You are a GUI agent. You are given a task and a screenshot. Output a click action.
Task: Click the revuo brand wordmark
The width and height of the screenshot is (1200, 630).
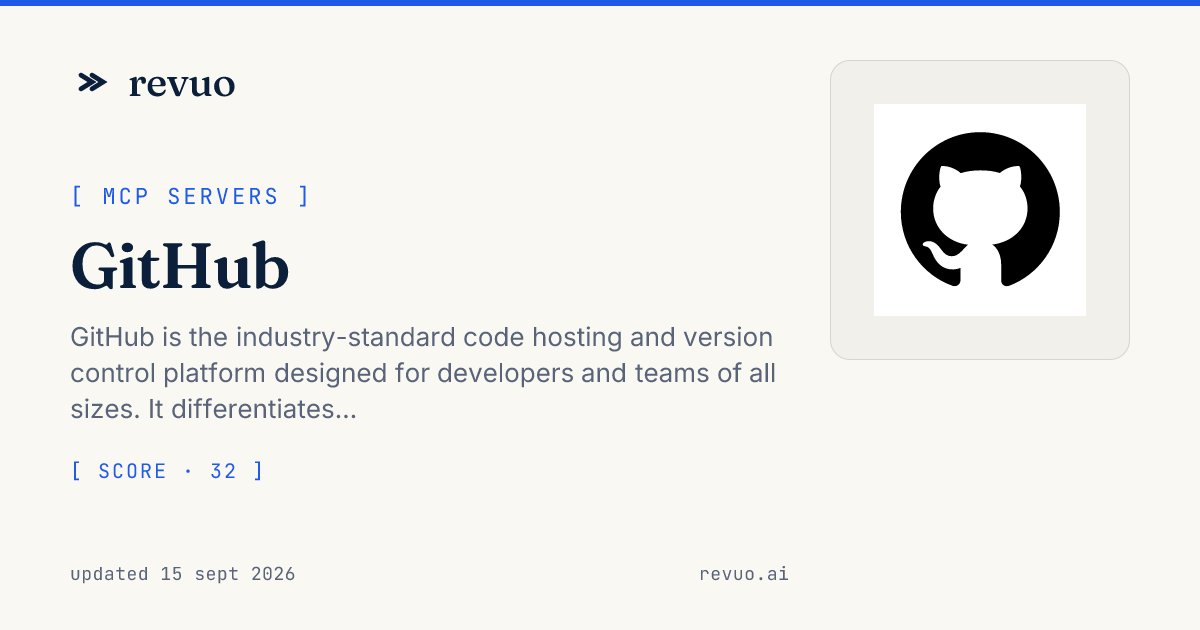pos(182,84)
